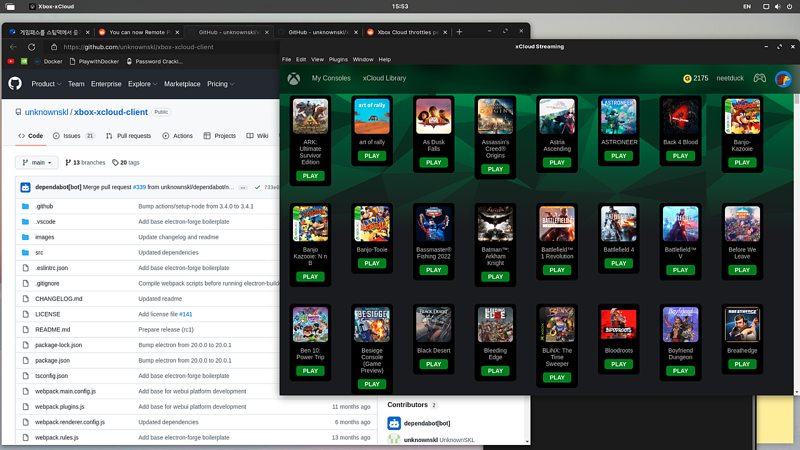Click the address bar lock icon
The height and width of the screenshot is (450, 800).
(x=54, y=47)
